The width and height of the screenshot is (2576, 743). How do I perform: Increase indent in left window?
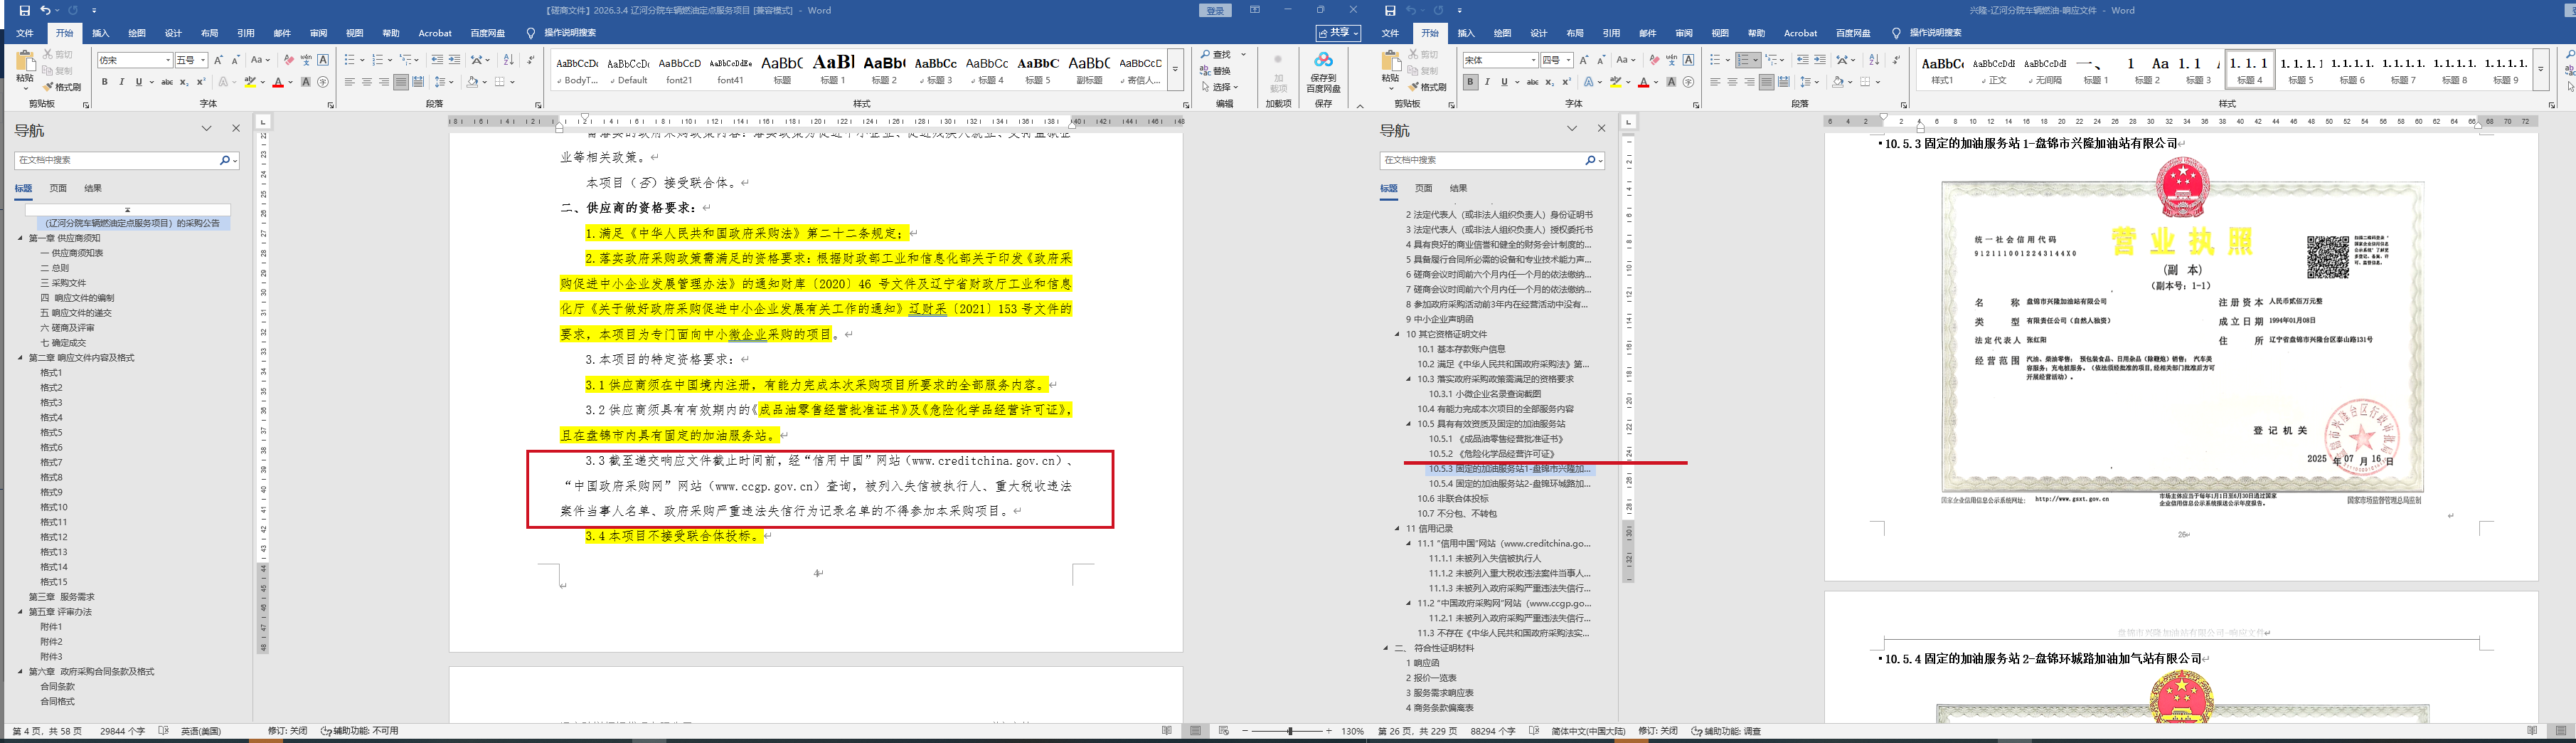(454, 60)
